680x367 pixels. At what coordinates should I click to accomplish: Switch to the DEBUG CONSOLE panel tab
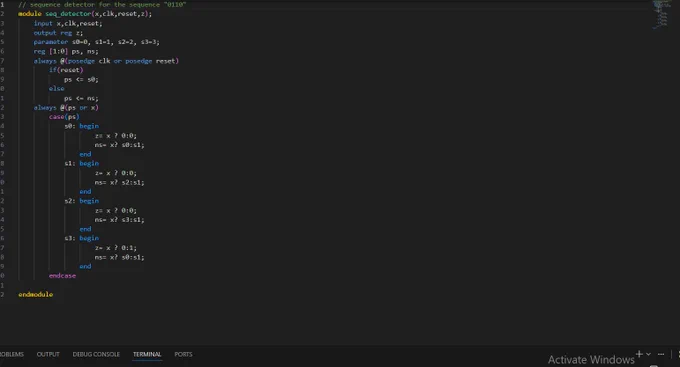pyautogui.click(x=96, y=354)
